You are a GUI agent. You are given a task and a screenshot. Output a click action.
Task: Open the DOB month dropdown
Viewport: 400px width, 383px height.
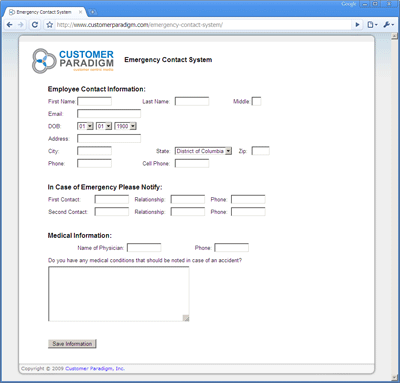pyautogui.click(x=85, y=126)
